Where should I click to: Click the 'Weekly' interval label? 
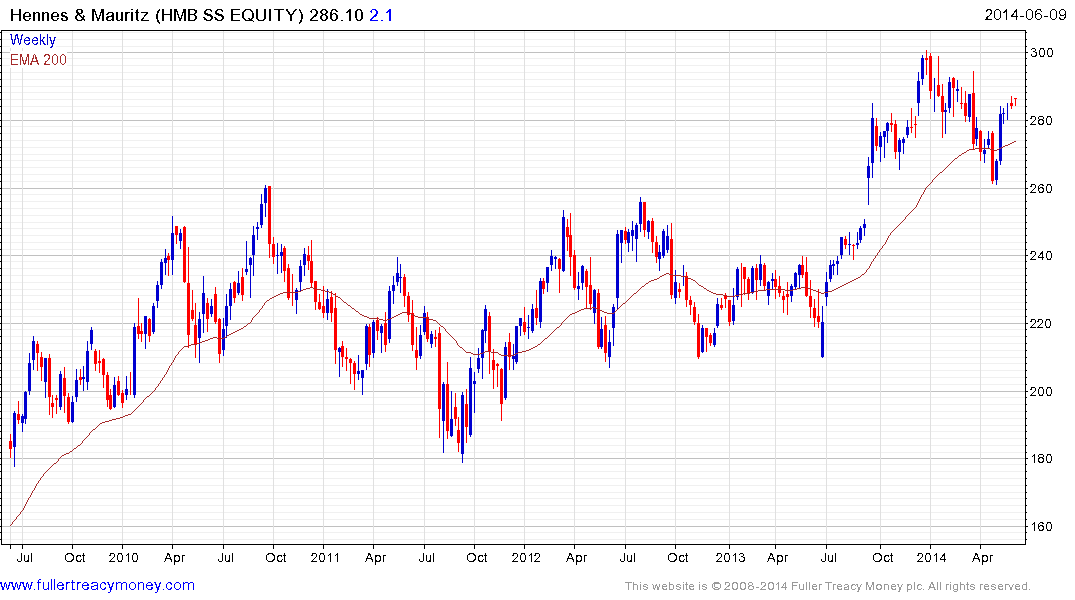click(x=33, y=40)
